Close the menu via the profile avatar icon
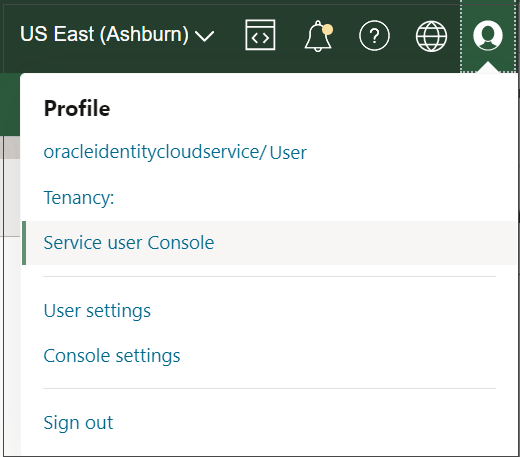Screen dimensions: 520x457 488,35
